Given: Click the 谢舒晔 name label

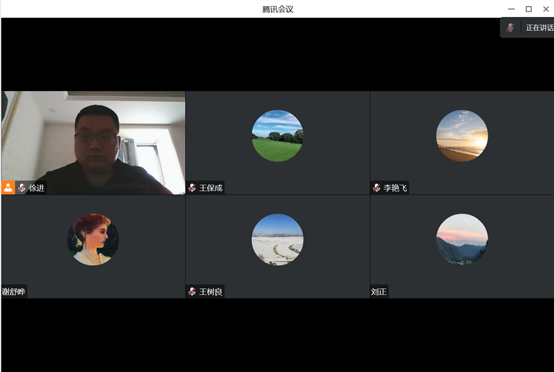Looking at the screenshot, I should [13, 291].
